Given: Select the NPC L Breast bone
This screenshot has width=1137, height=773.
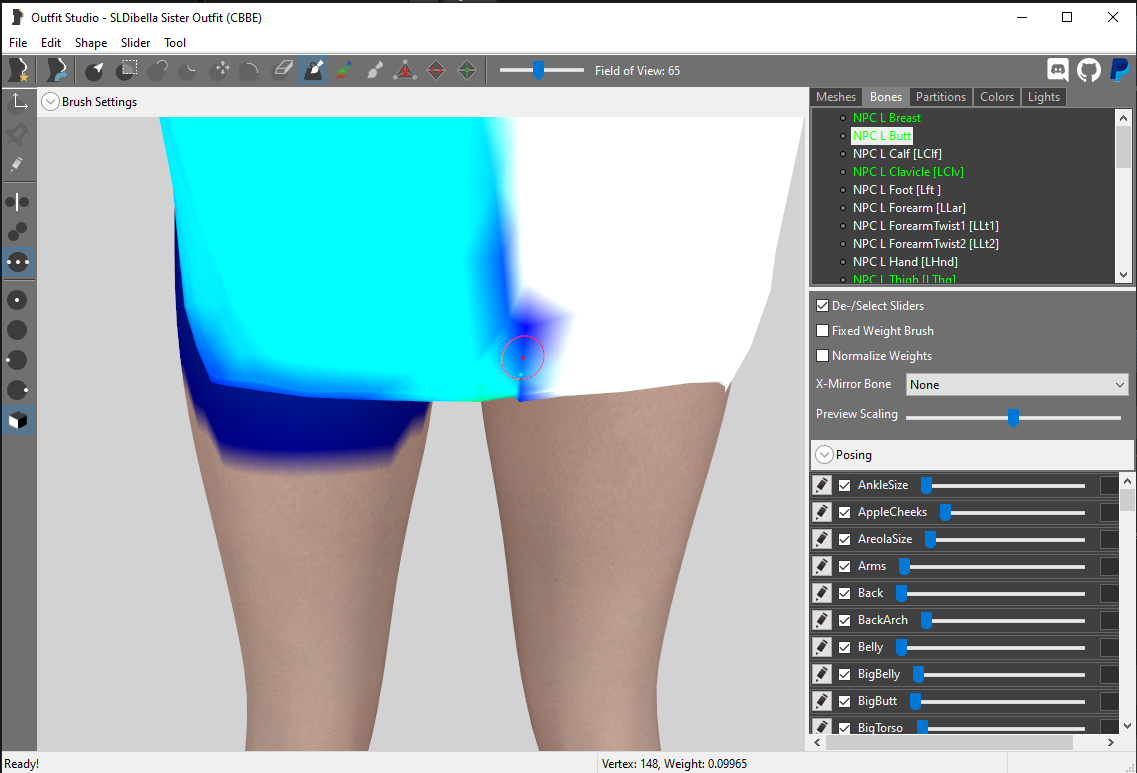Looking at the screenshot, I should pos(887,117).
